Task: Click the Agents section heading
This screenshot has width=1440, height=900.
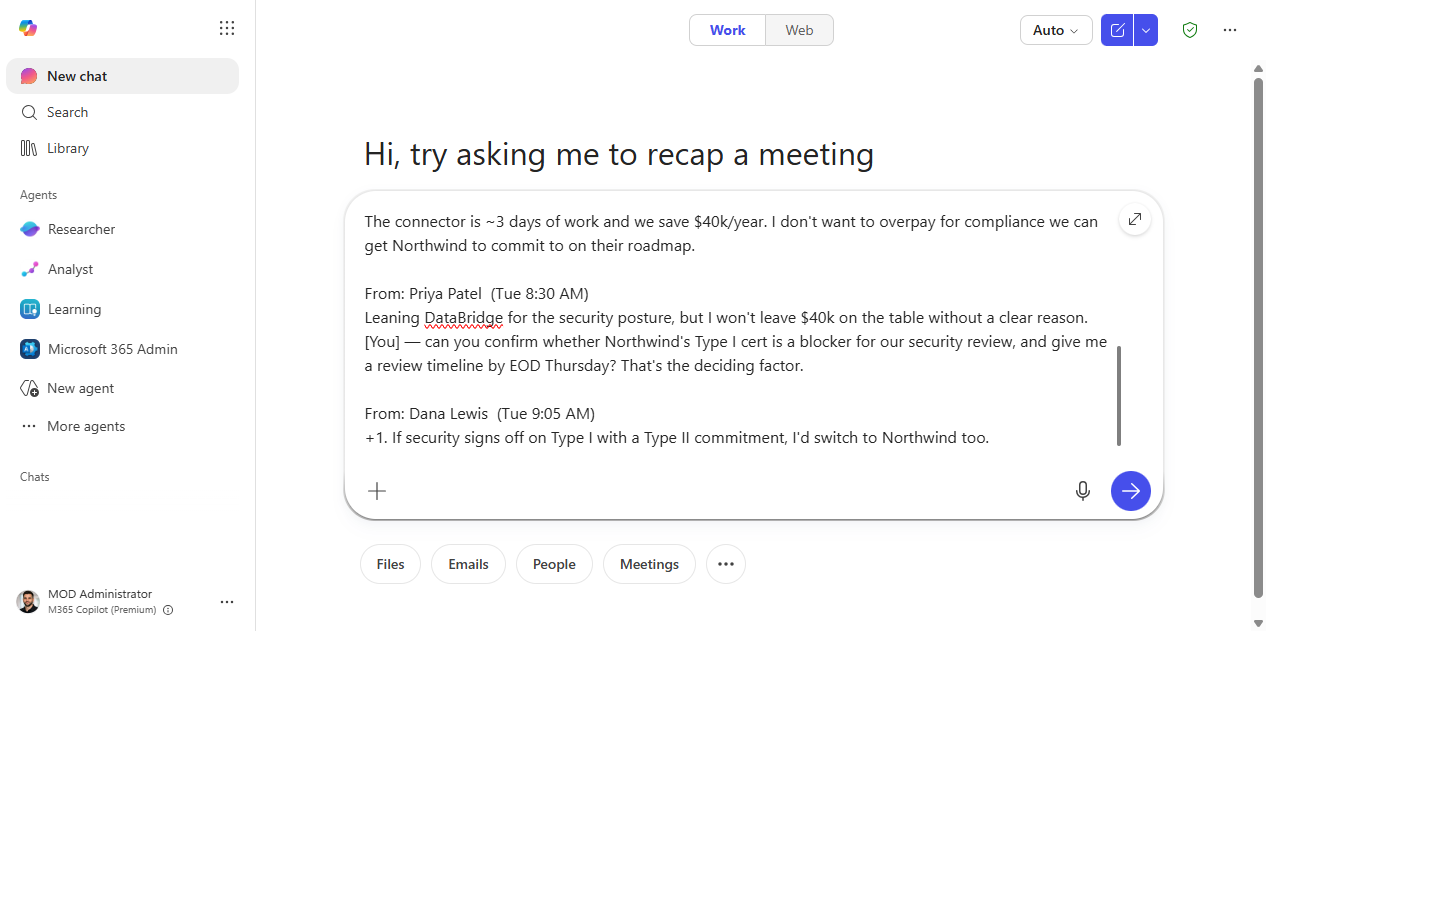Action: point(38,195)
